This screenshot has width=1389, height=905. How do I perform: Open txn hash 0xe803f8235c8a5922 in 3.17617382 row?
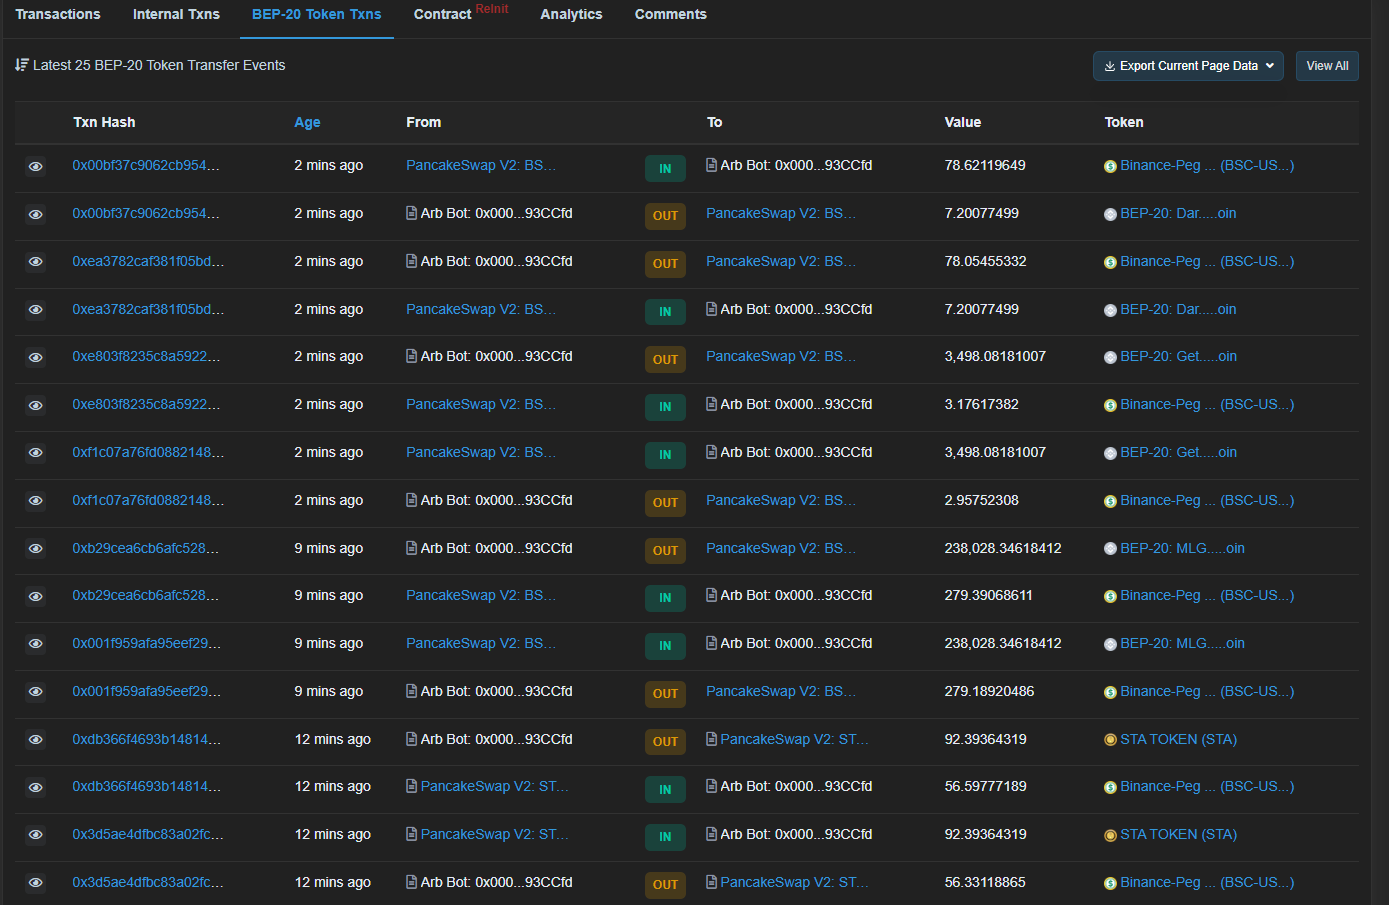pyautogui.click(x=146, y=404)
